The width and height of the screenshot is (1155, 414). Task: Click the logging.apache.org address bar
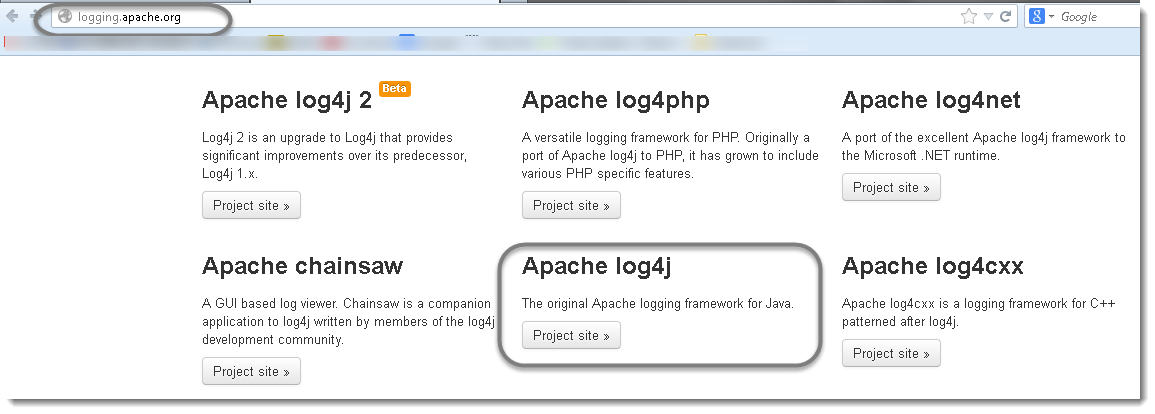click(x=508, y=16)
